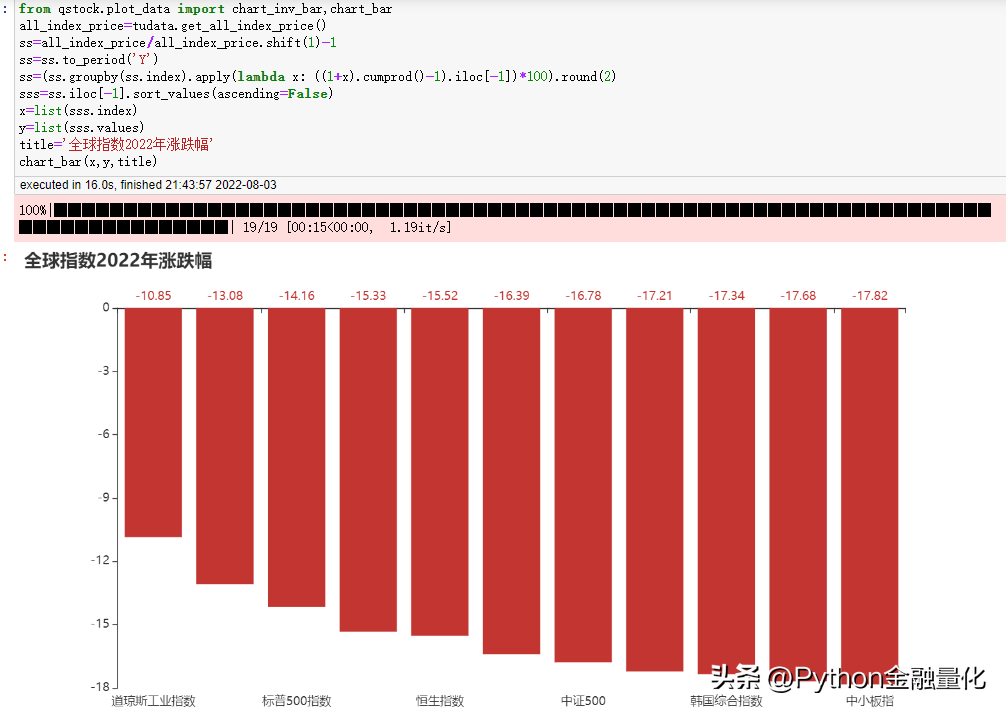Click the x-axis label 中证500

pos(583,701)
